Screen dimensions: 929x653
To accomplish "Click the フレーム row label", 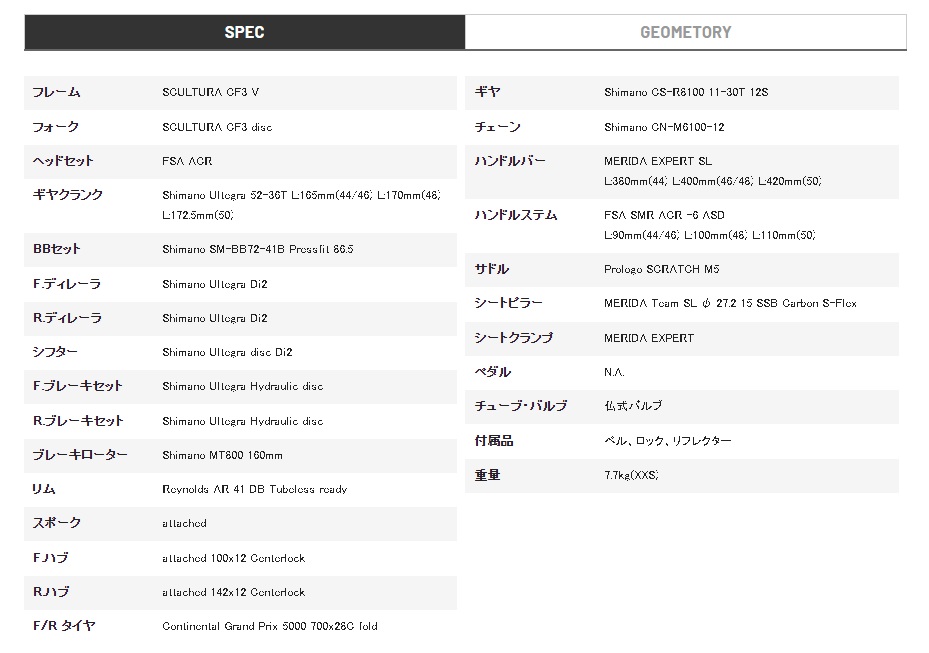I will tap(56, 92).
